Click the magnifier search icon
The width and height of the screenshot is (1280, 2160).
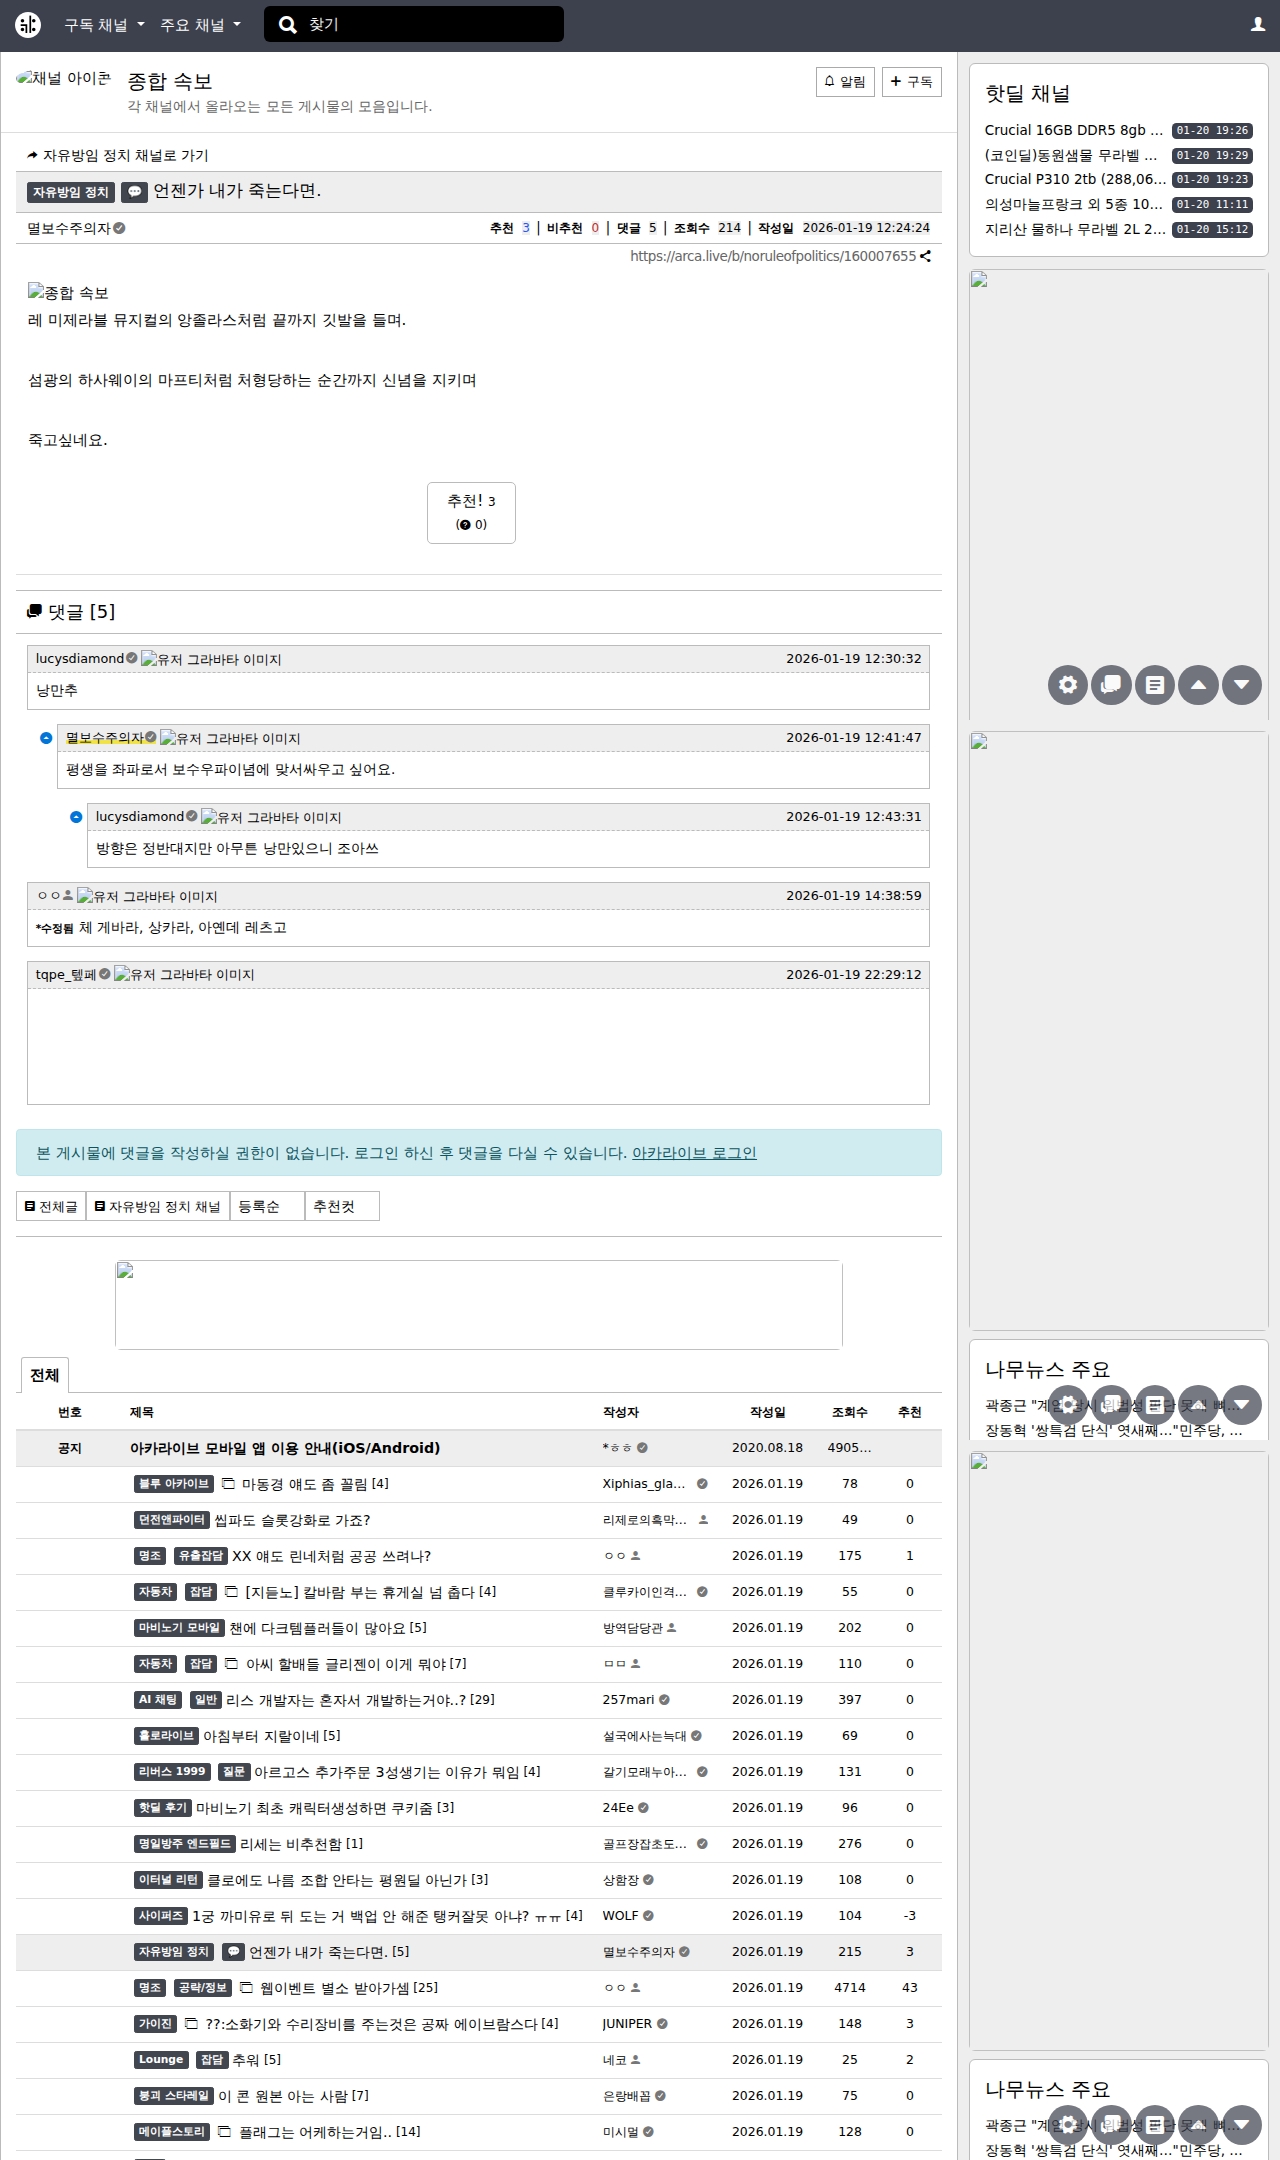pos(288,25)
